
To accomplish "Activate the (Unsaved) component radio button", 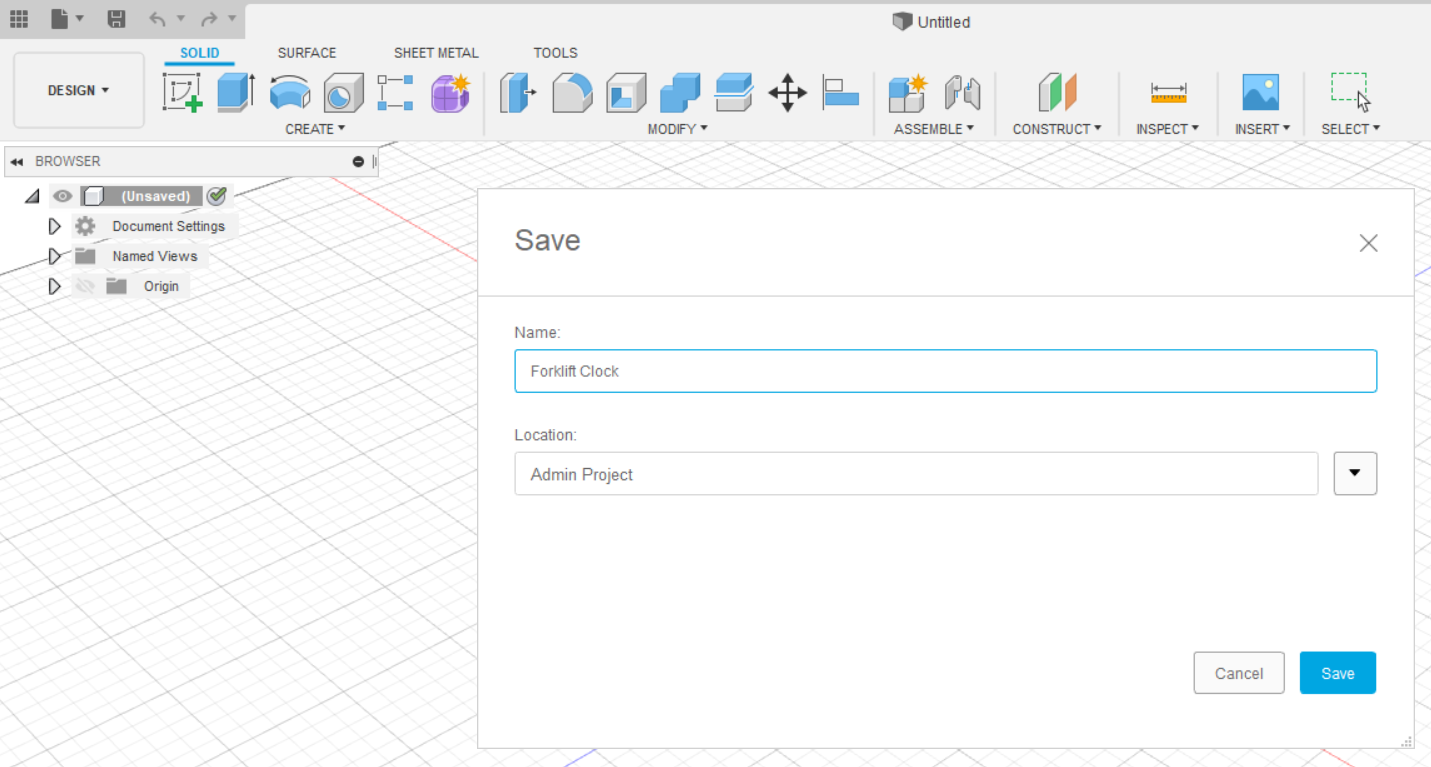I will tap(217, 196).
